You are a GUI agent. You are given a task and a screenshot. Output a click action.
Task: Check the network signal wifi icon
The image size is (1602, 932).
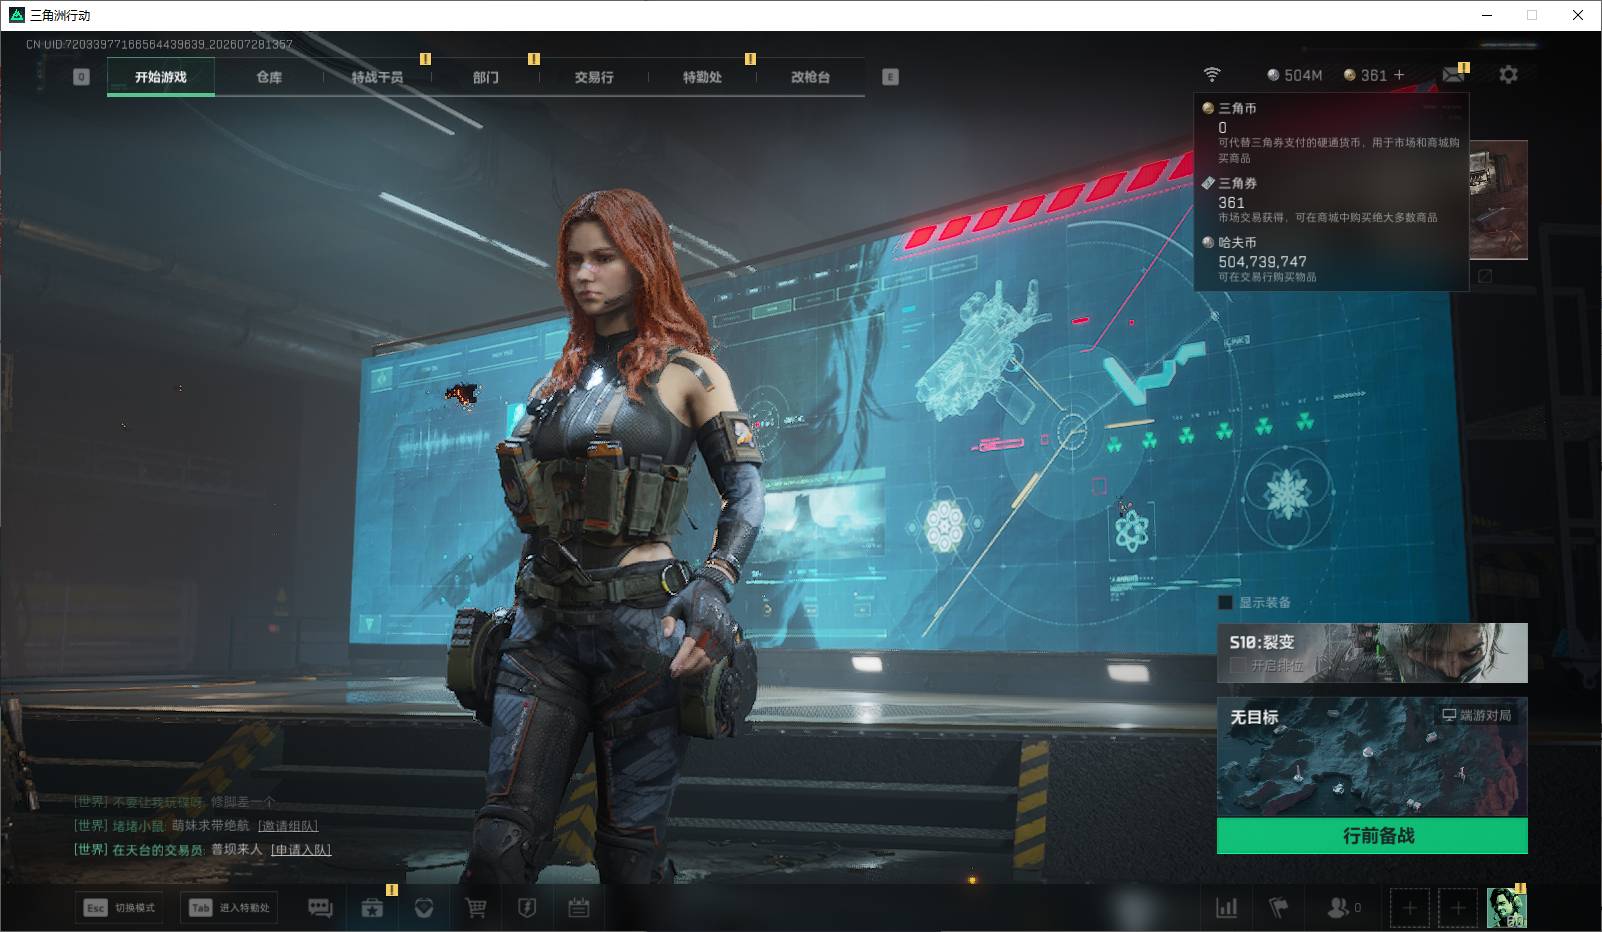pos(1212,75)
